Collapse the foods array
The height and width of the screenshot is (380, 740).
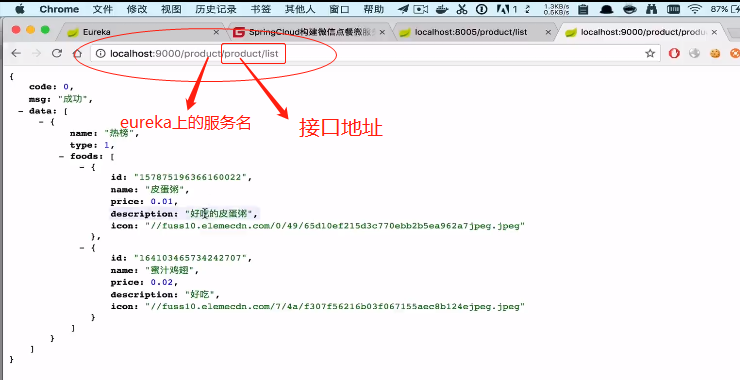(61, 157)
